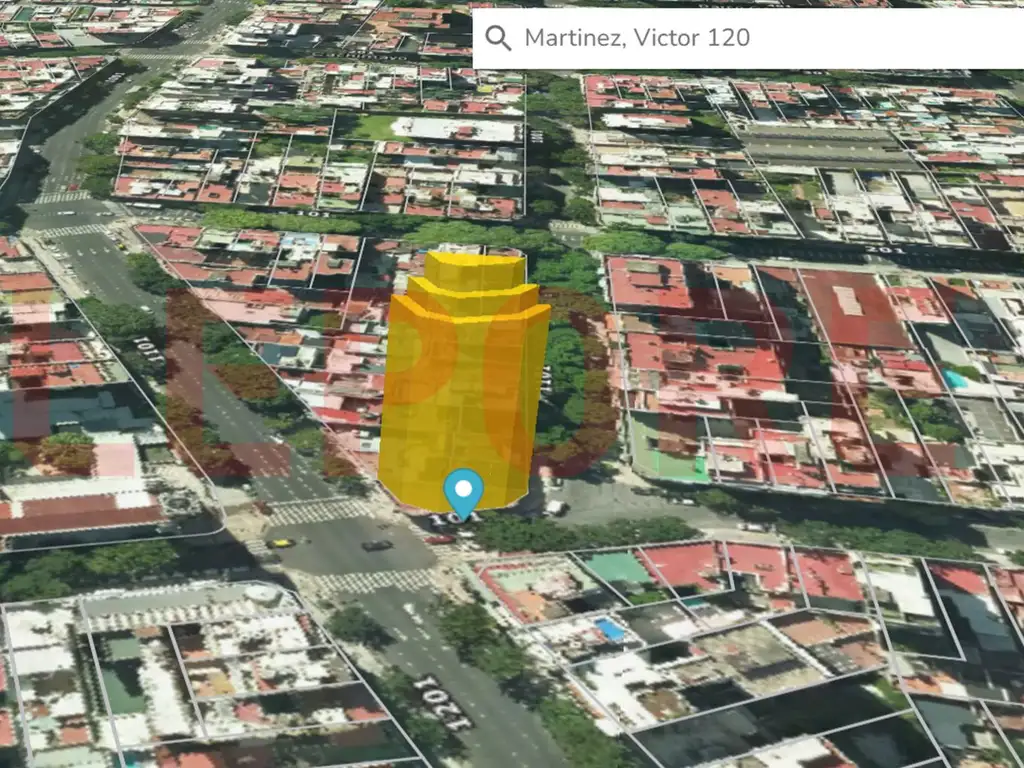The image size is (1024, 768).
Task: Click the yellow taxi on the avenue
Action: [281, 542]
